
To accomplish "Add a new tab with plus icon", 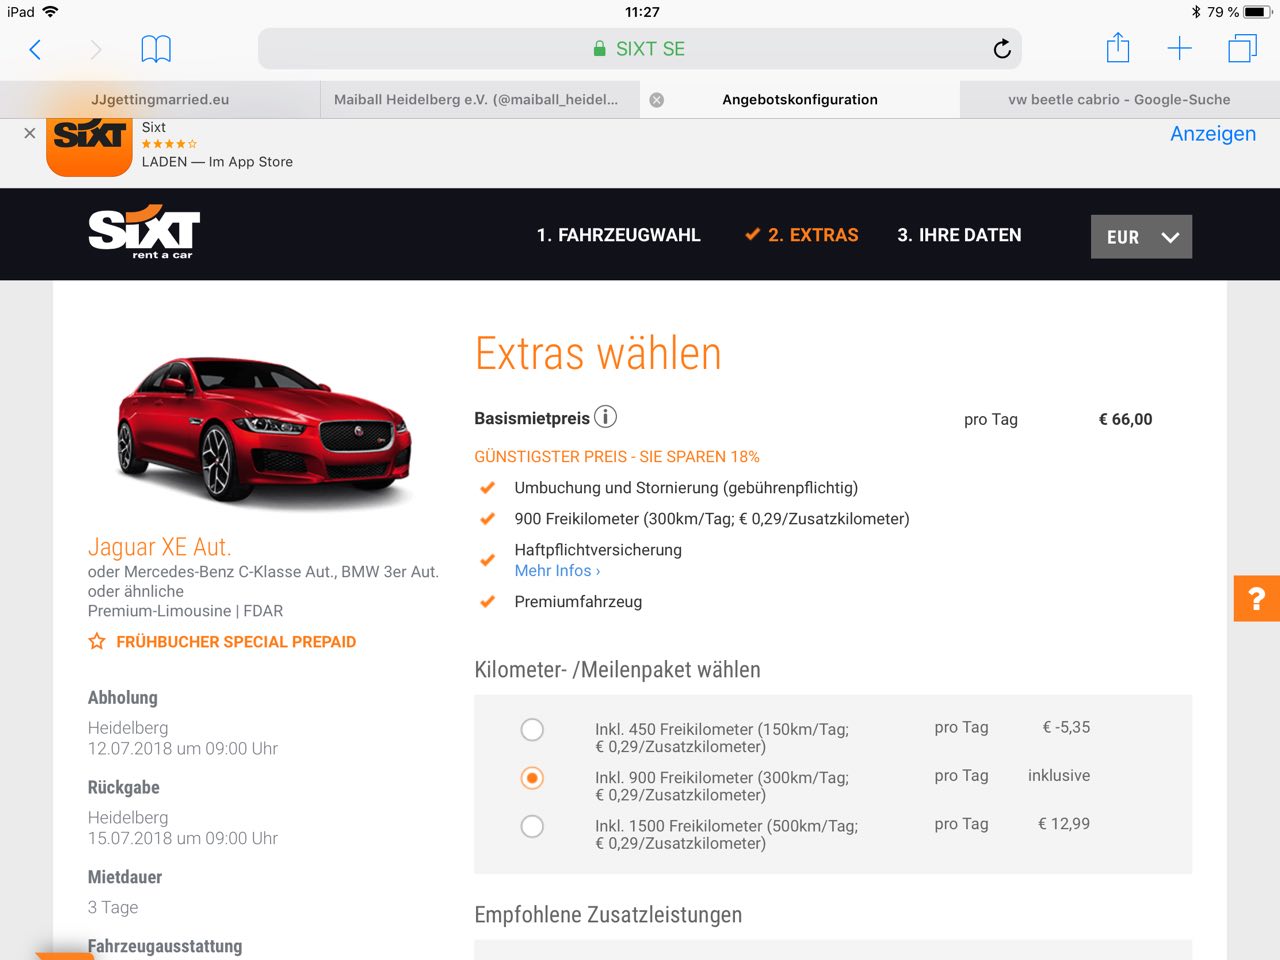I will 1179,49.
